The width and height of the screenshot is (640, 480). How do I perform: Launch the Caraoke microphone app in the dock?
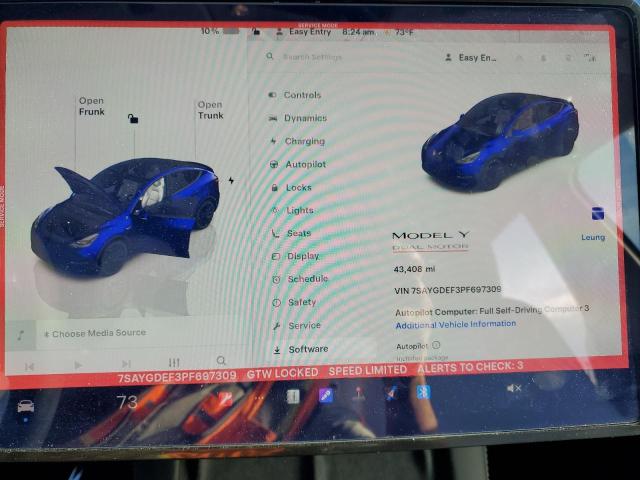[x=325, y=396]
